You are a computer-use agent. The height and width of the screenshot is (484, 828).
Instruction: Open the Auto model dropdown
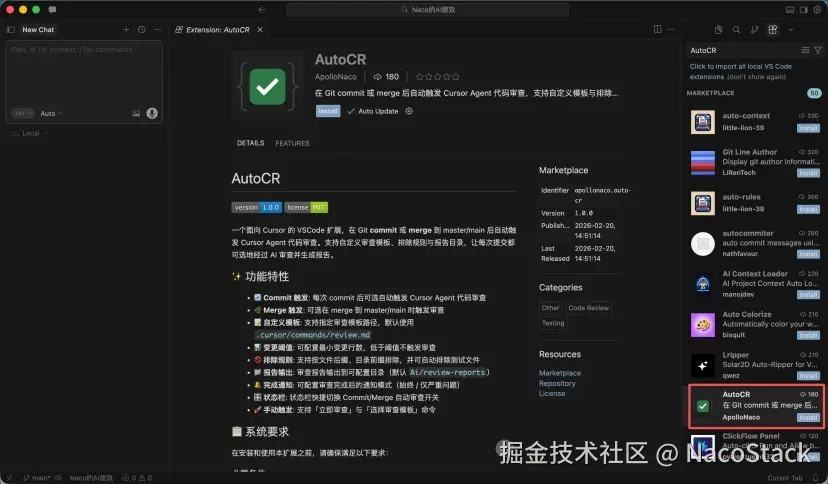coord(51,113)
